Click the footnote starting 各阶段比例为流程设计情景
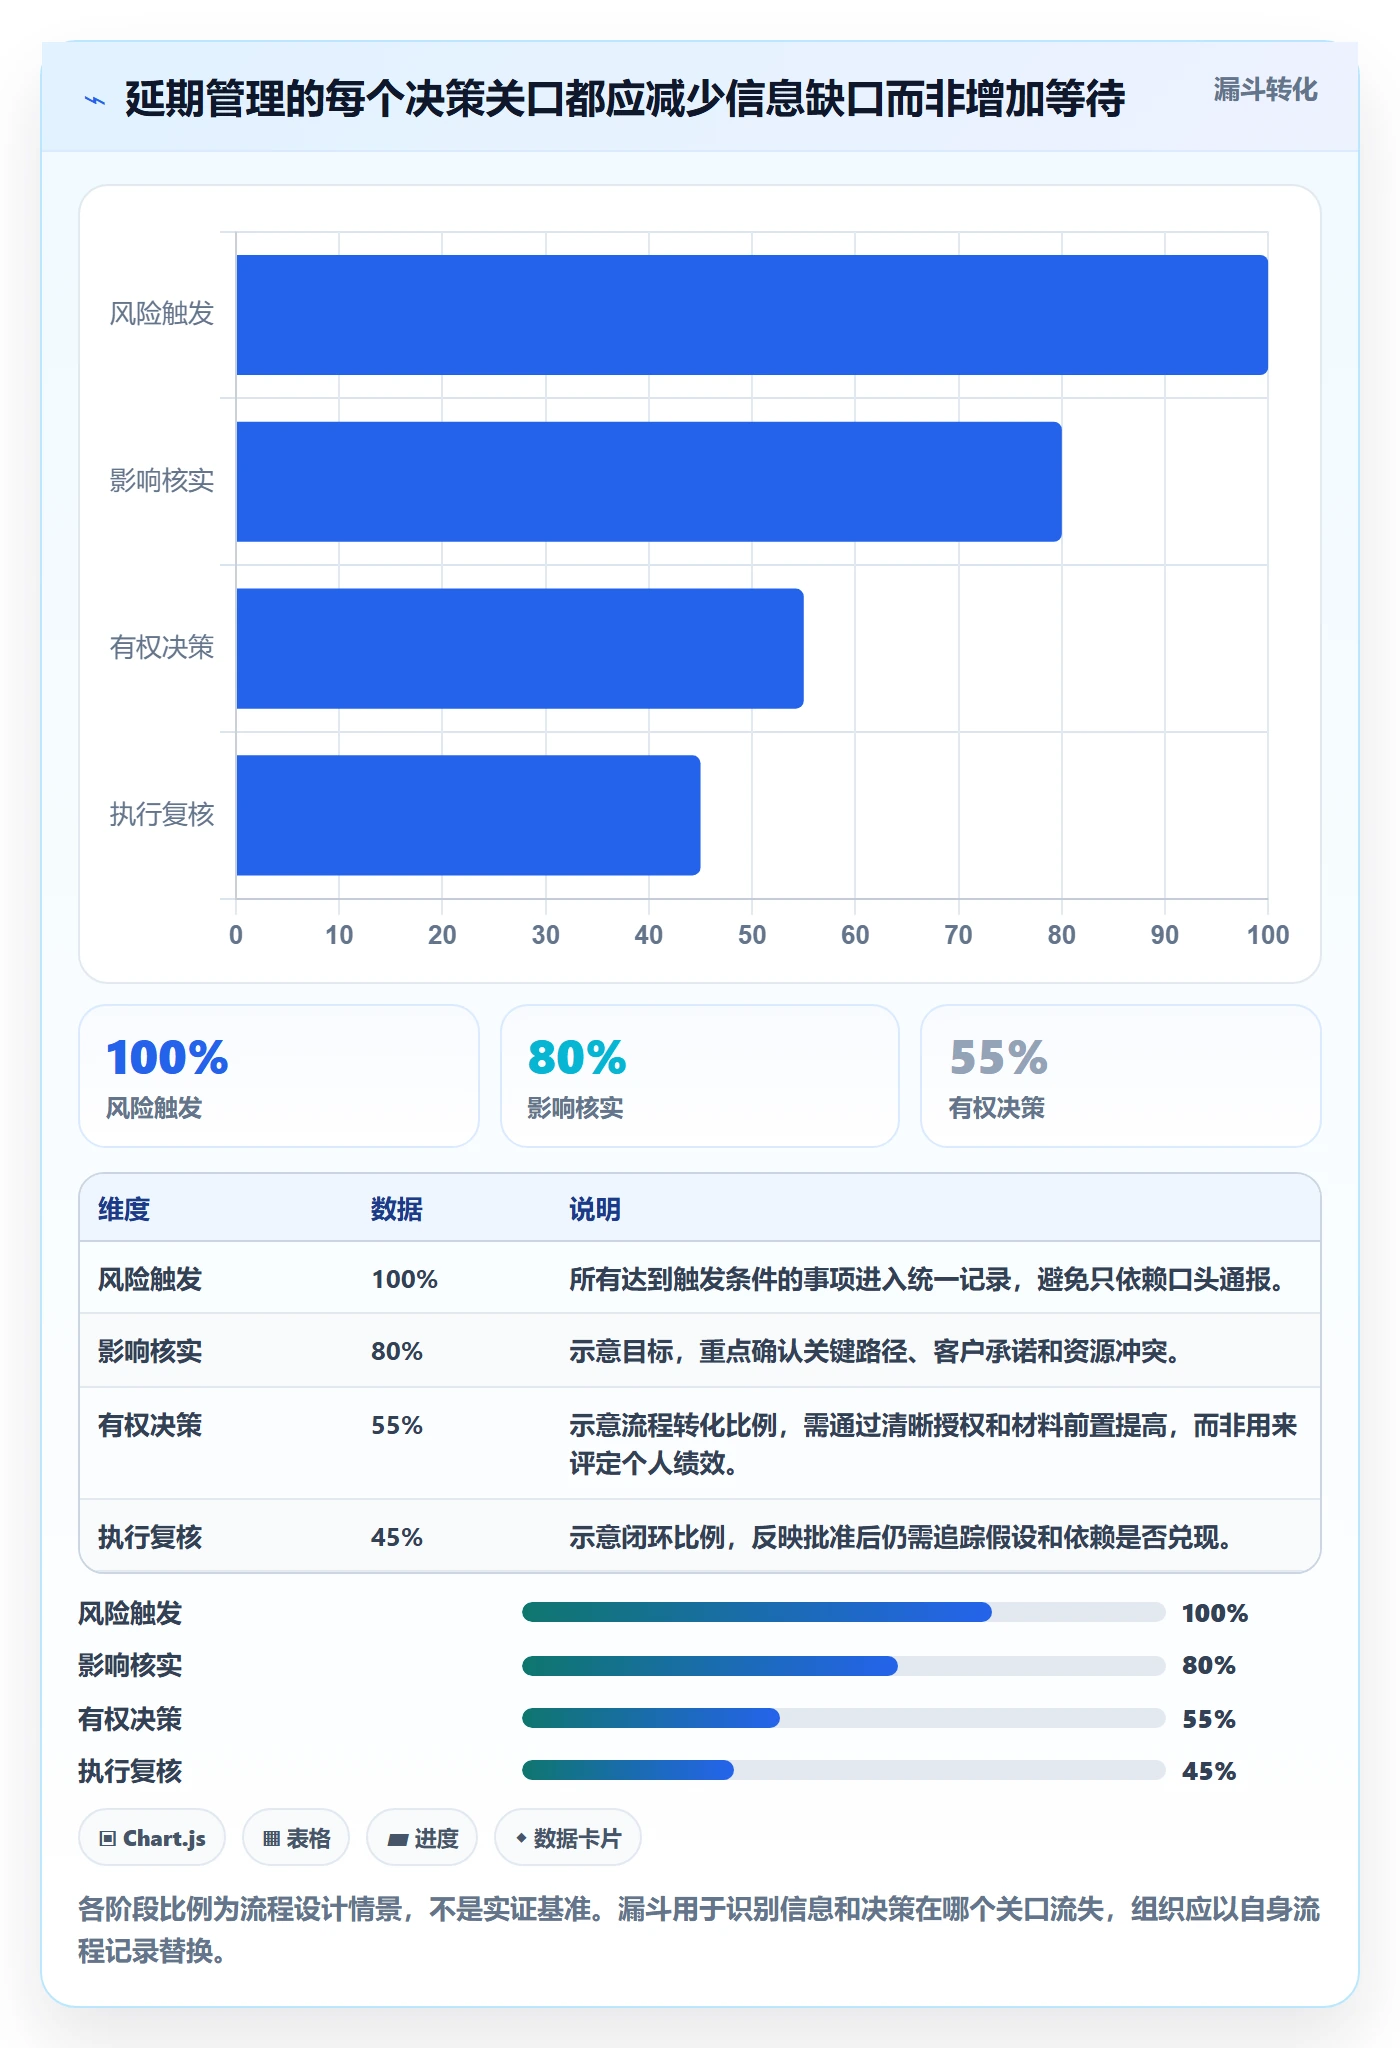The image size is (1400, 2048). pos(699,1930)
